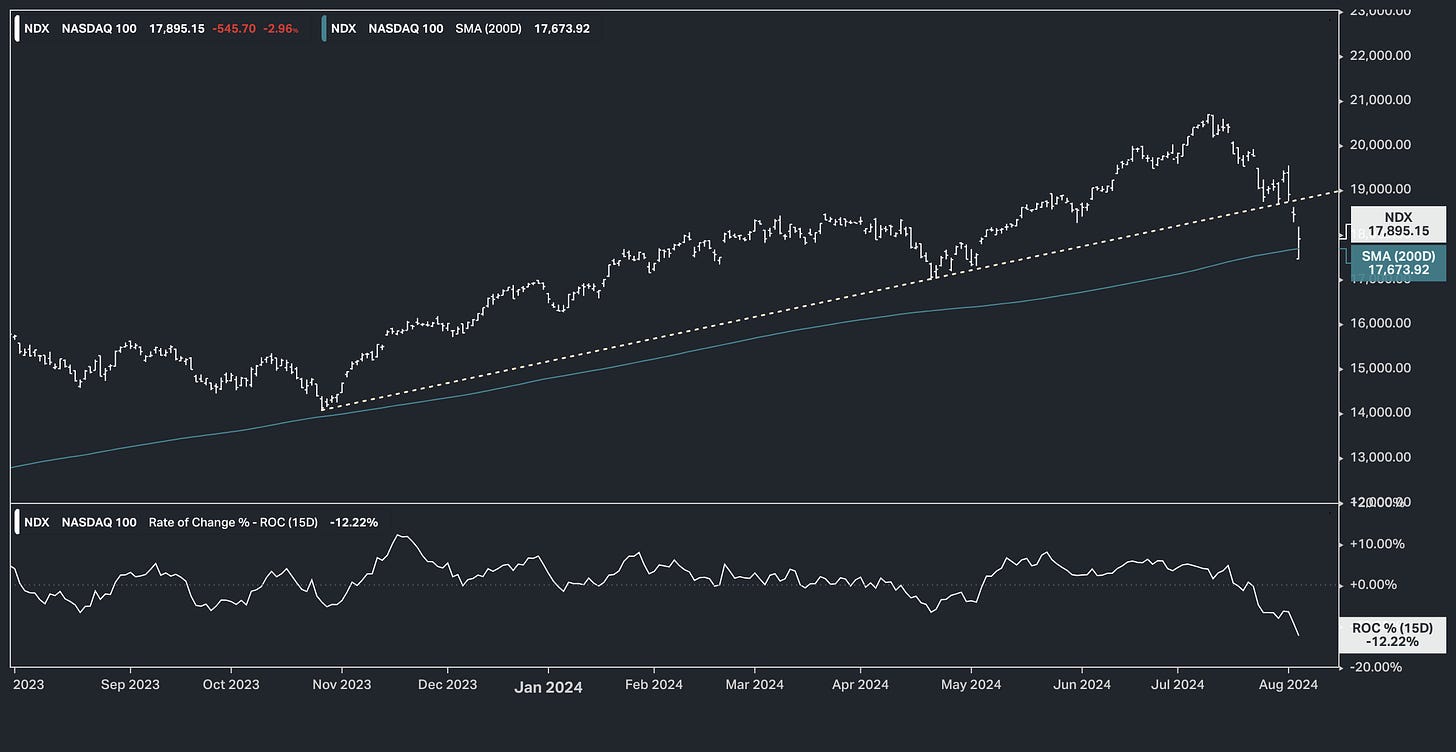Click Jun 2024 on the date axis
1456x752 pixels.
(1082, 685)
